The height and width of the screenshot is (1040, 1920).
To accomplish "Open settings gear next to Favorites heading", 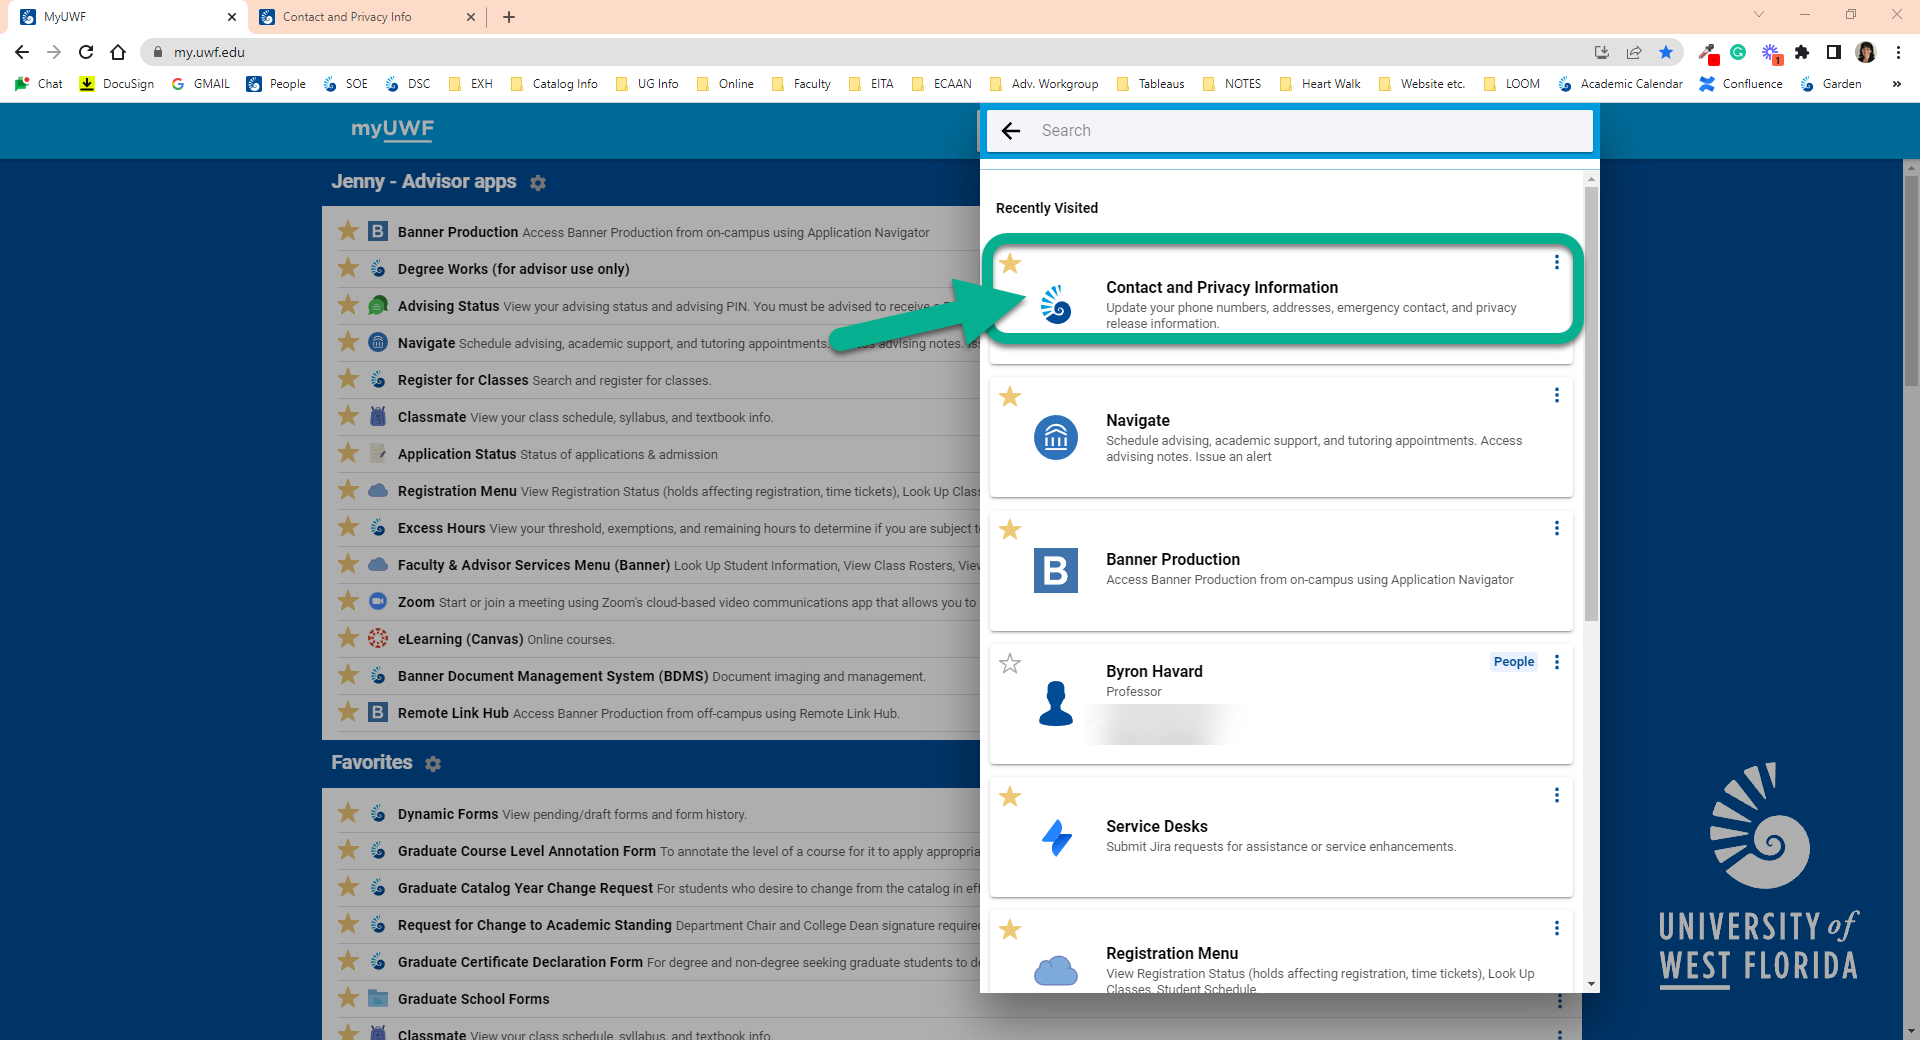I will 433,764.
